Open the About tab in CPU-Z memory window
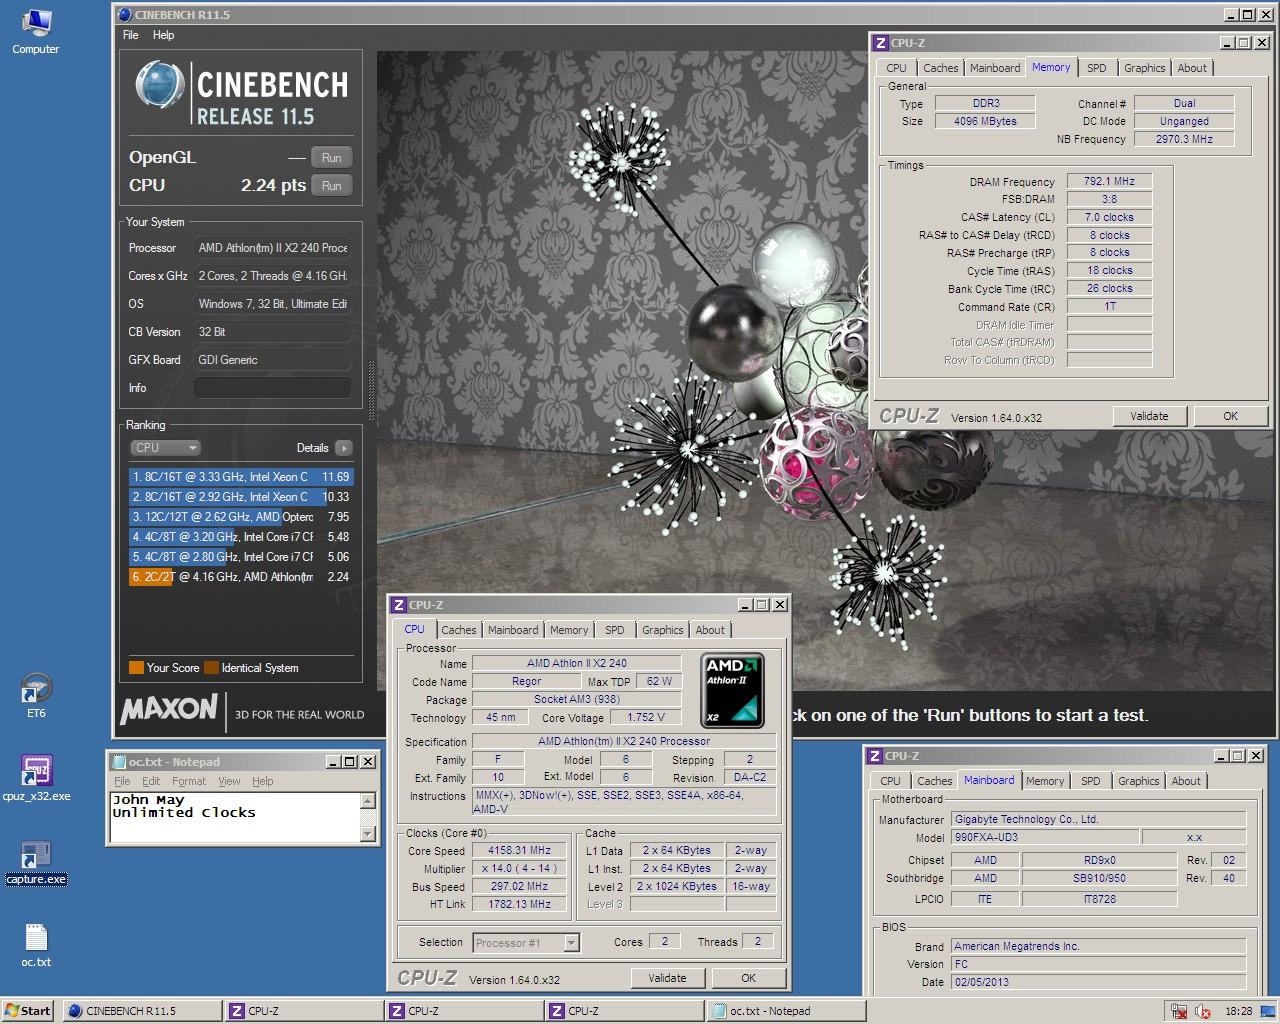The width and height of the screenshot is (1280, 1024). coord(1191,68)
